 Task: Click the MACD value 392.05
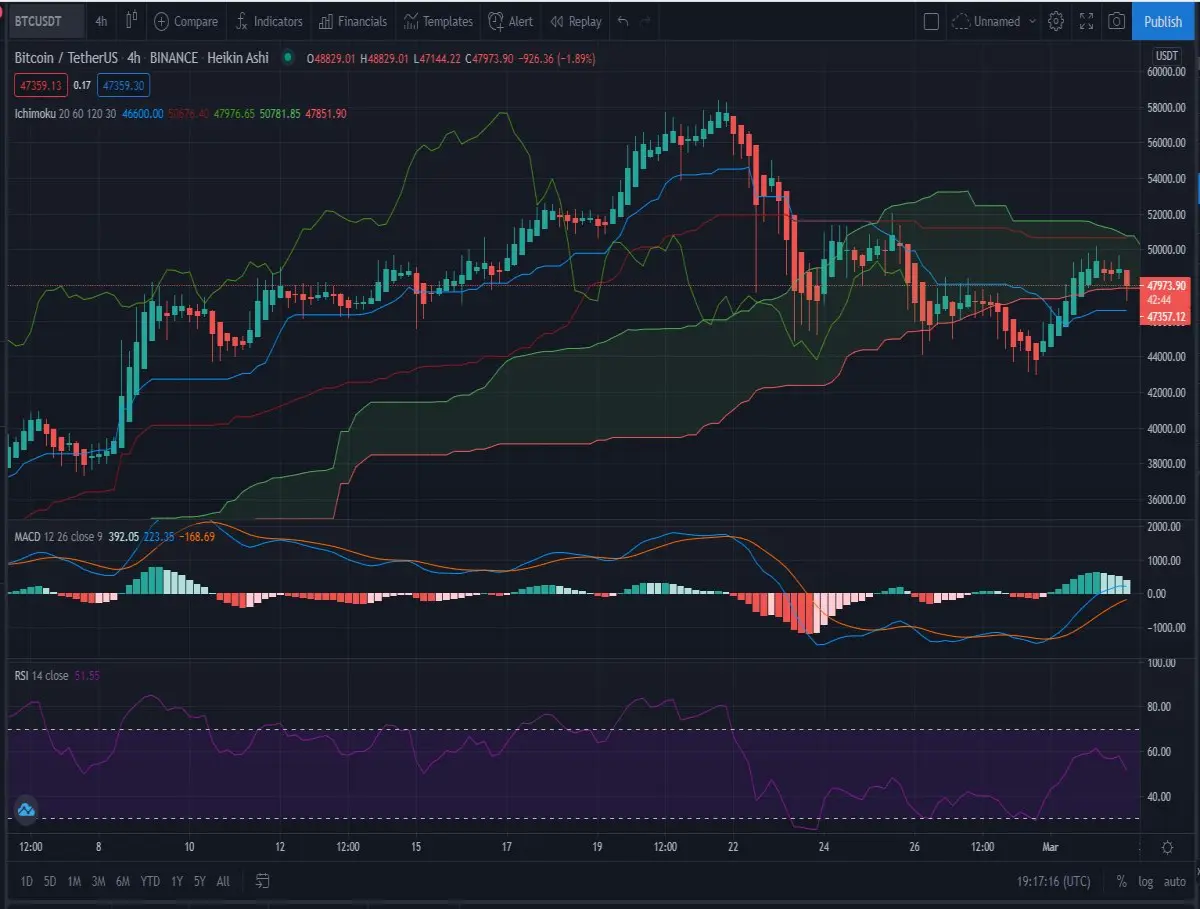(124, 537)
